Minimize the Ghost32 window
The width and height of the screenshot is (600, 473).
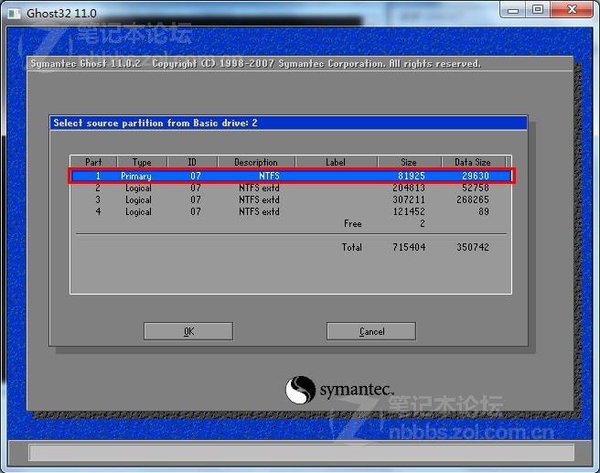pos(517,9)
